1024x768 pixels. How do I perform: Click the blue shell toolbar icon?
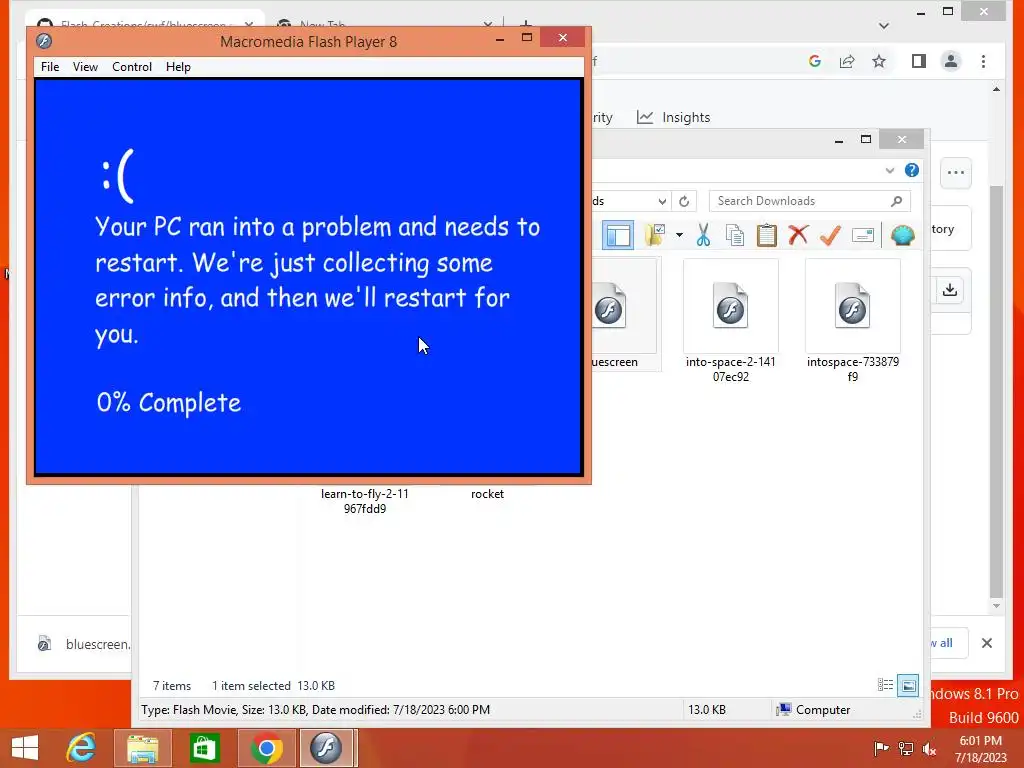(903, 235)
